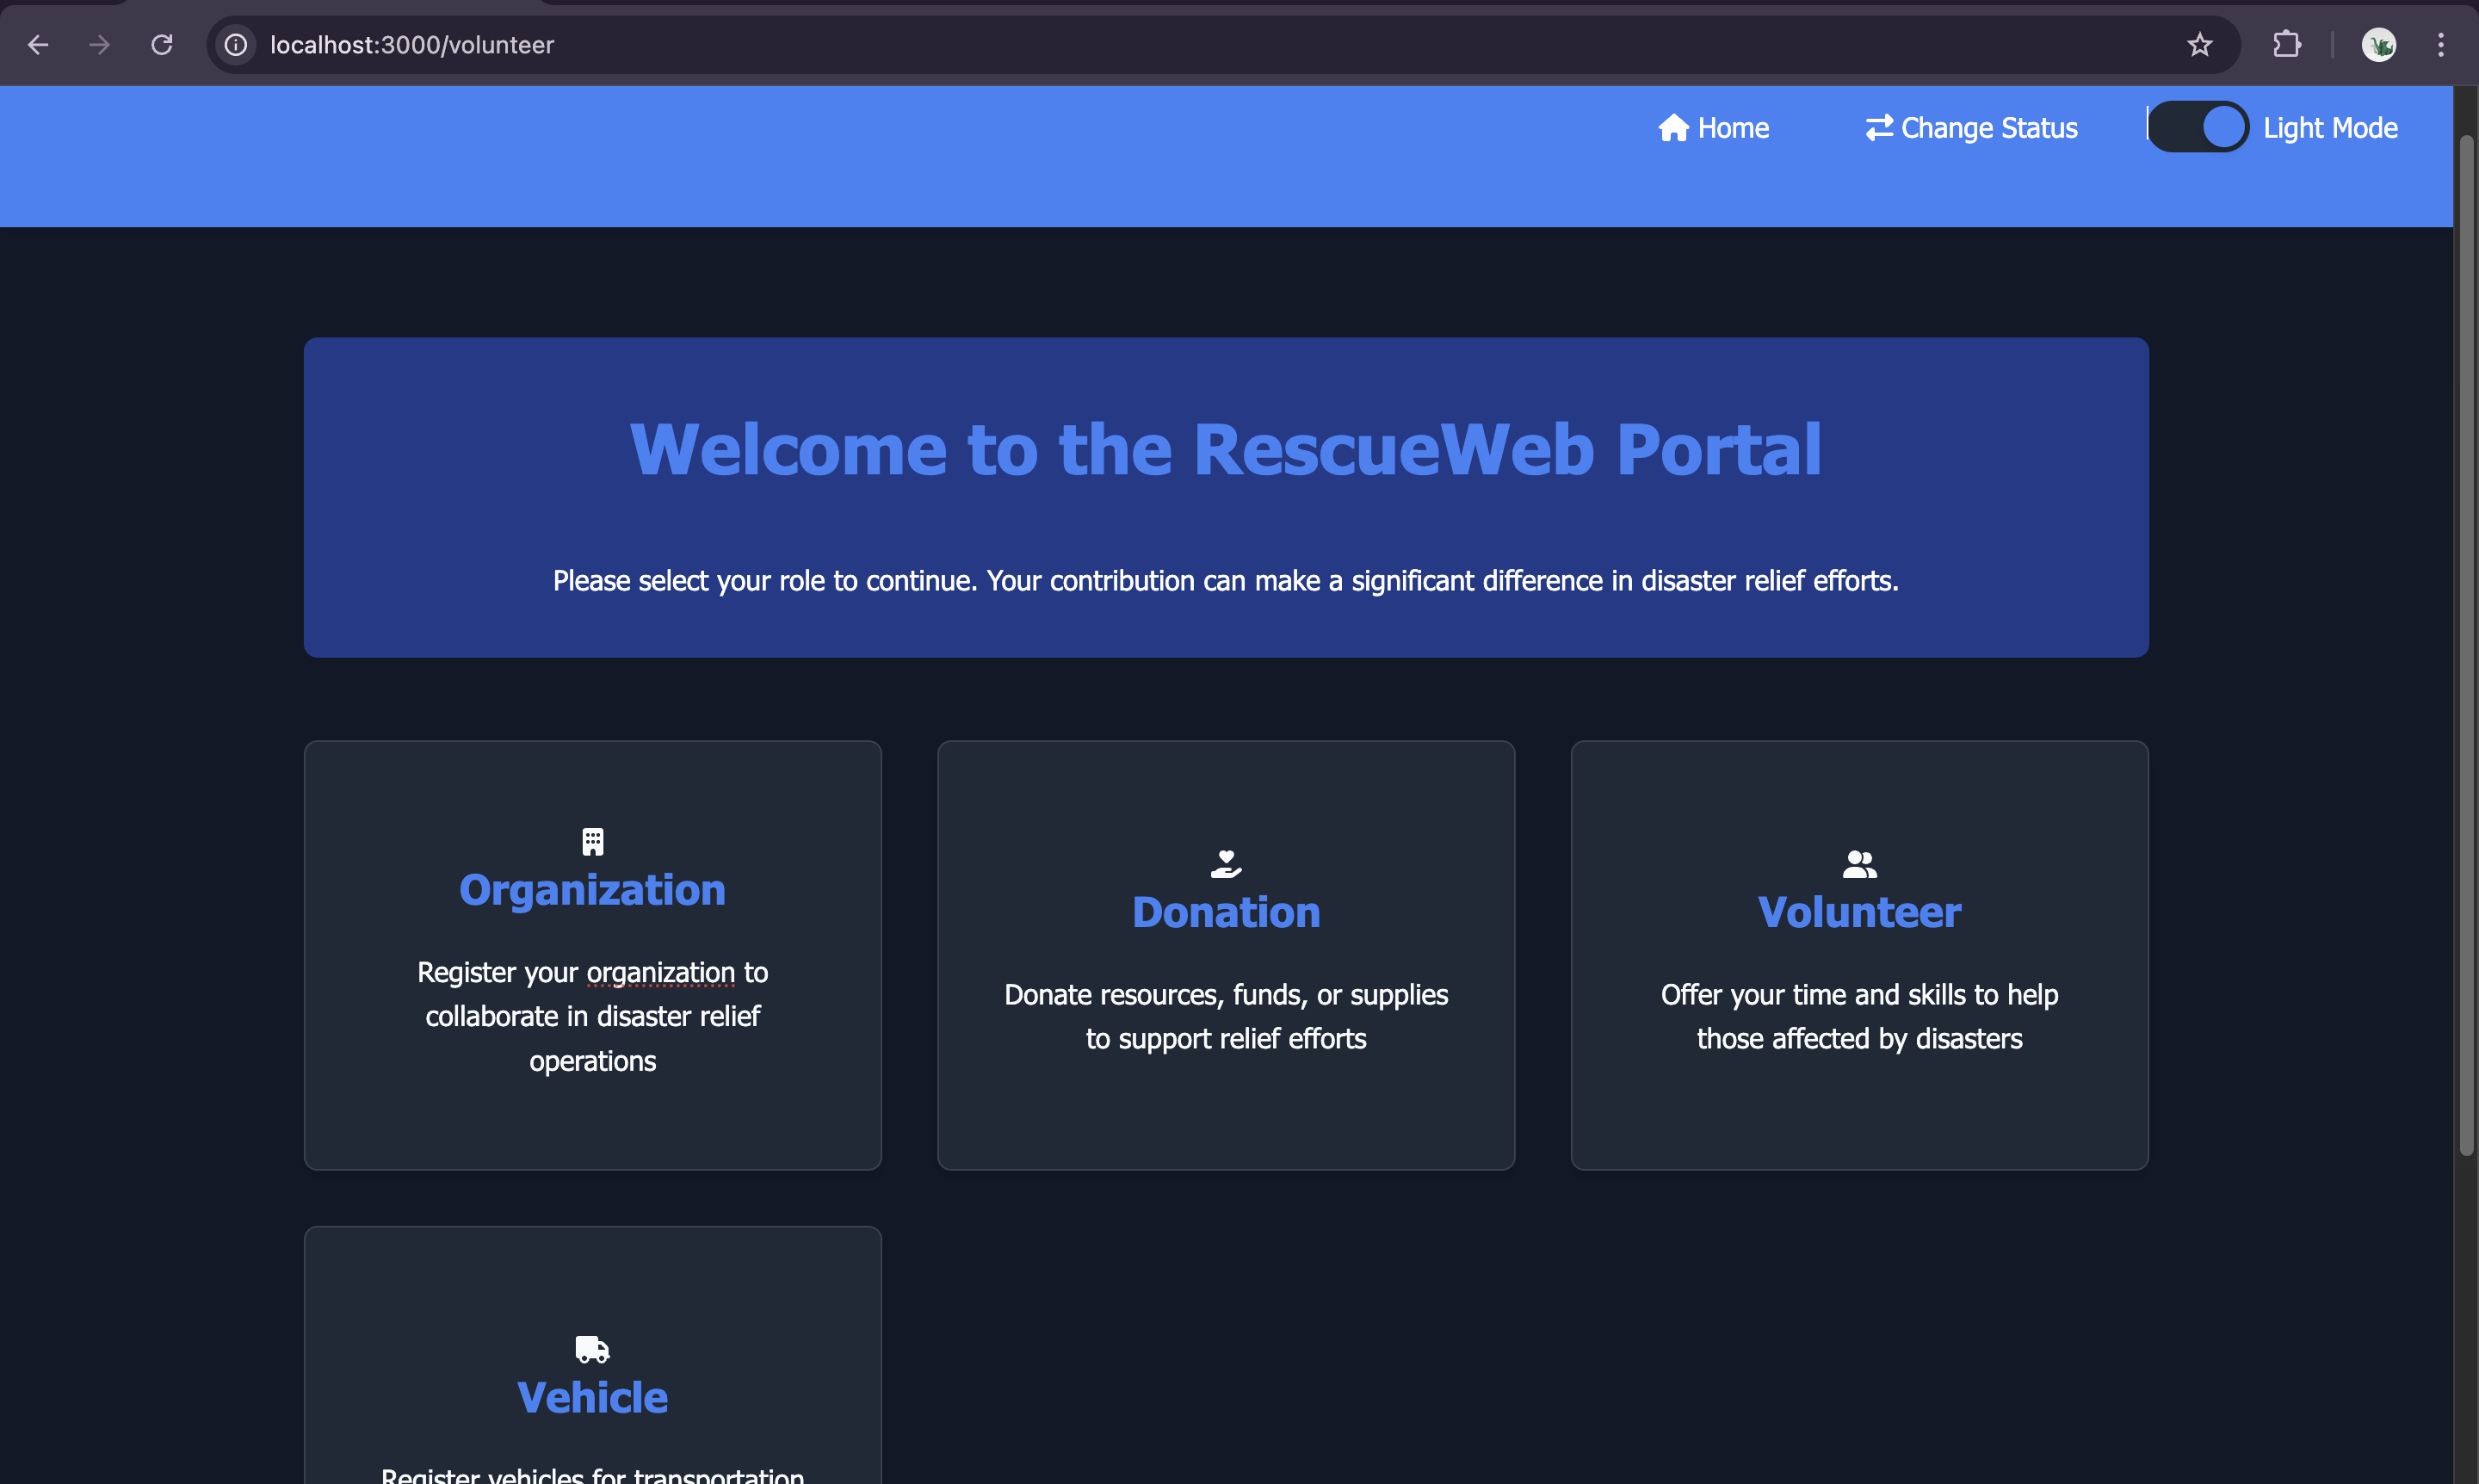Image resolution: width=2479 pixels, height=1484 pixels.
Task: Toggle the Light Mode switch
Action: 2198,128
